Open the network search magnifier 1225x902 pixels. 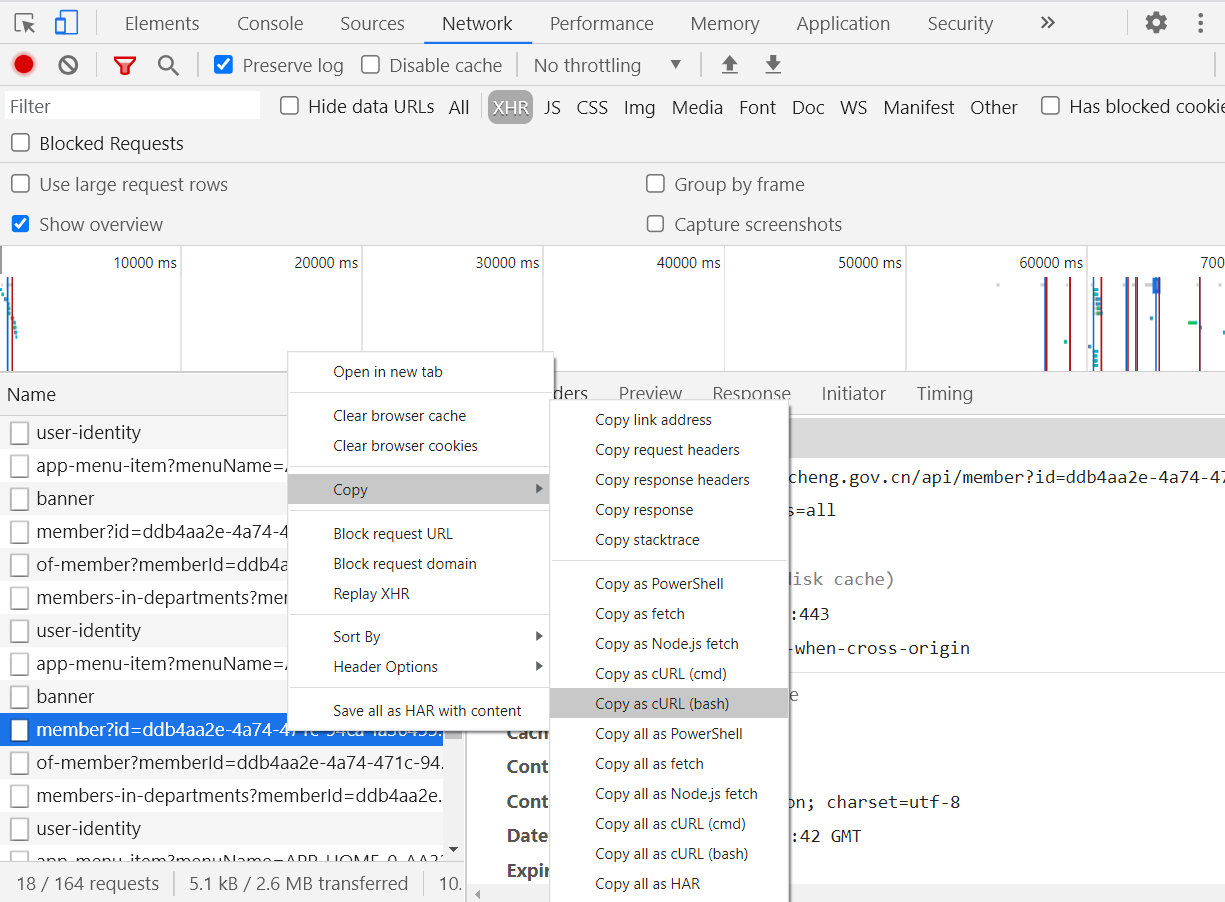click(168, 66)
